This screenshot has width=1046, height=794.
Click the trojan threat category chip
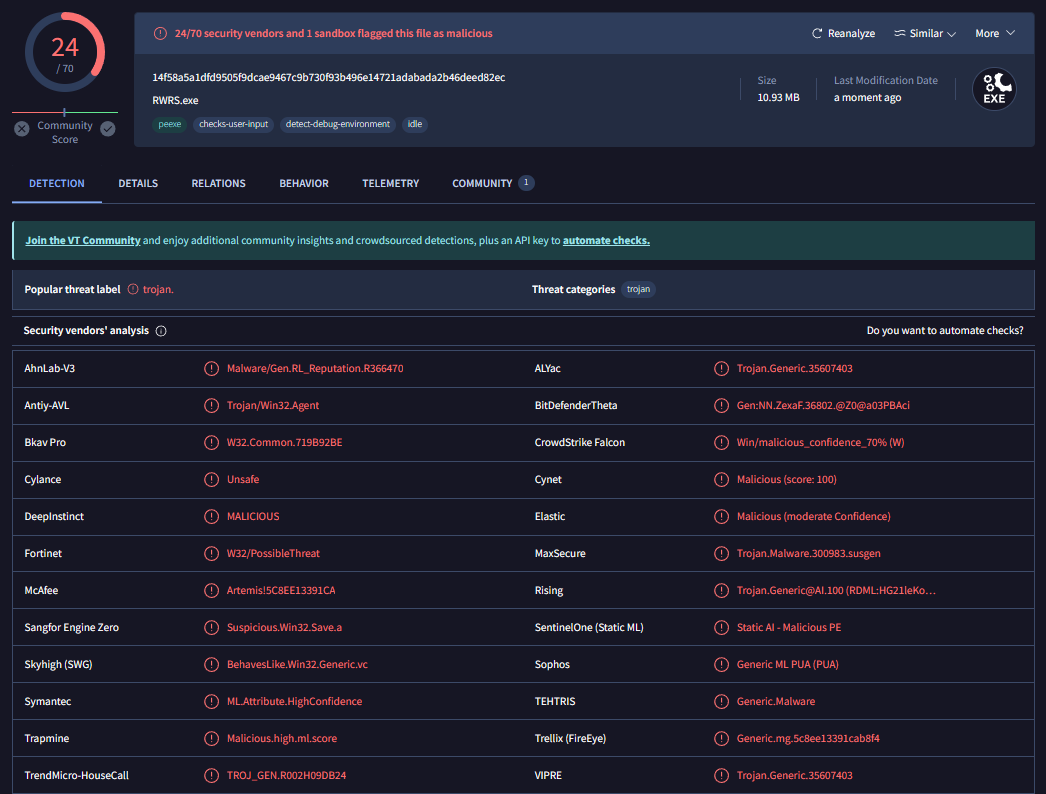(x=638, y=289)
